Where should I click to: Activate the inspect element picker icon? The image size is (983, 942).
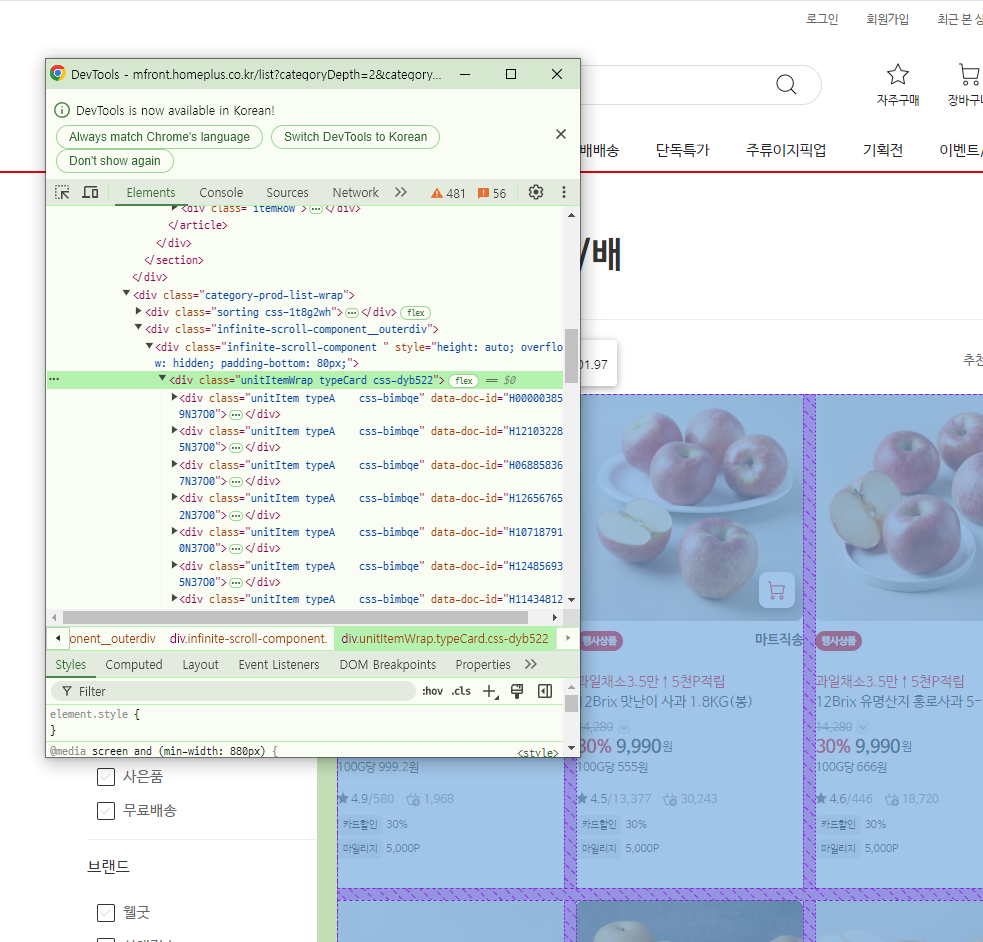click(x=62, y=192)
